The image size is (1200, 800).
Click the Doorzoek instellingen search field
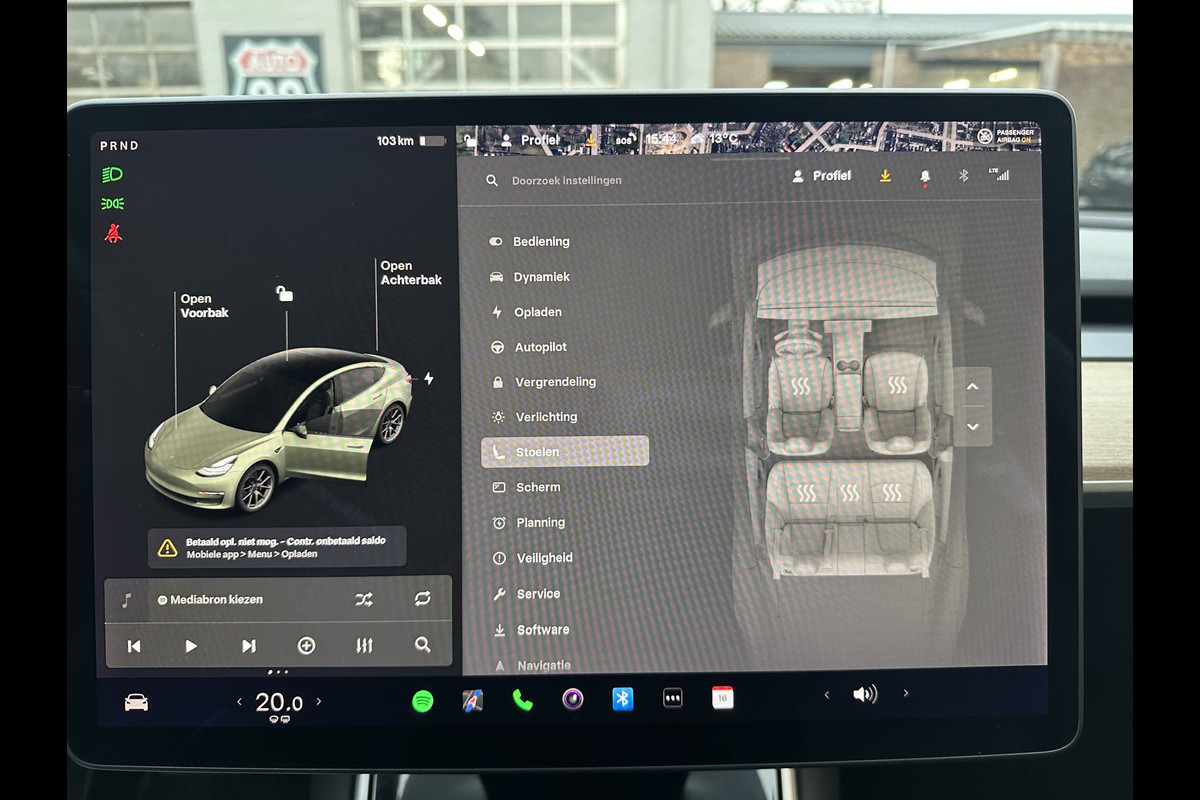coord(566,181)
